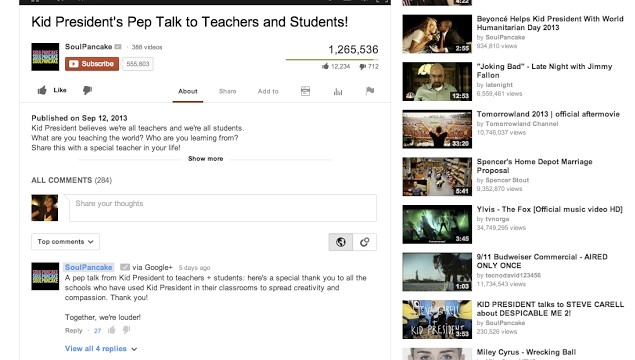Open the Miley Cyrus - Wrecking Ball thumbnail

437,354
